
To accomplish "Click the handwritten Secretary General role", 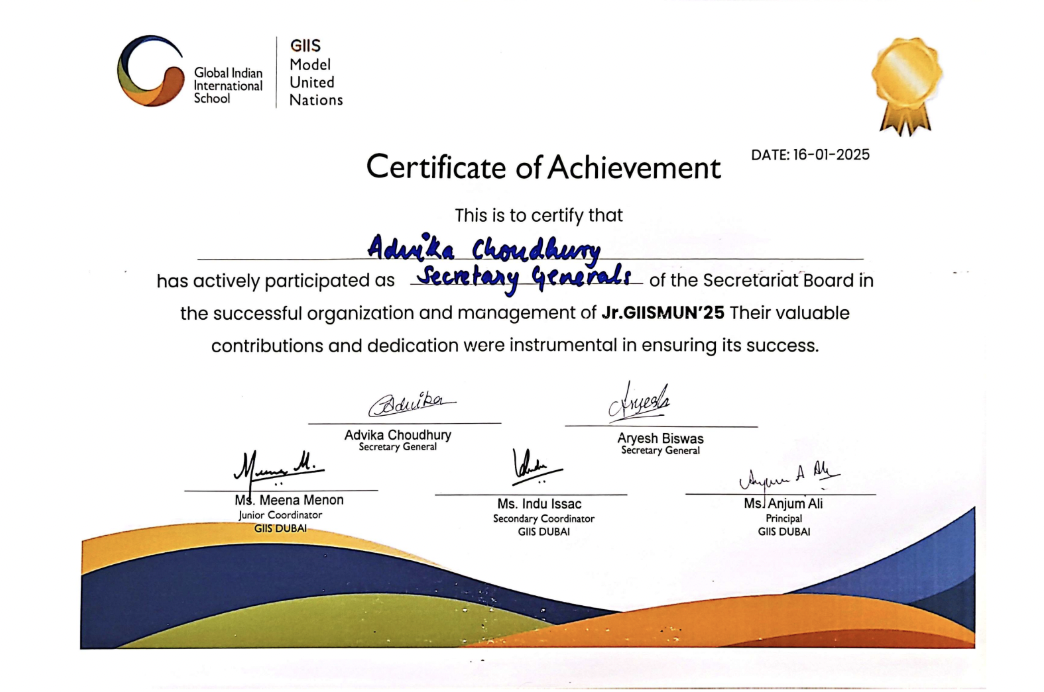I will [526, 277].
